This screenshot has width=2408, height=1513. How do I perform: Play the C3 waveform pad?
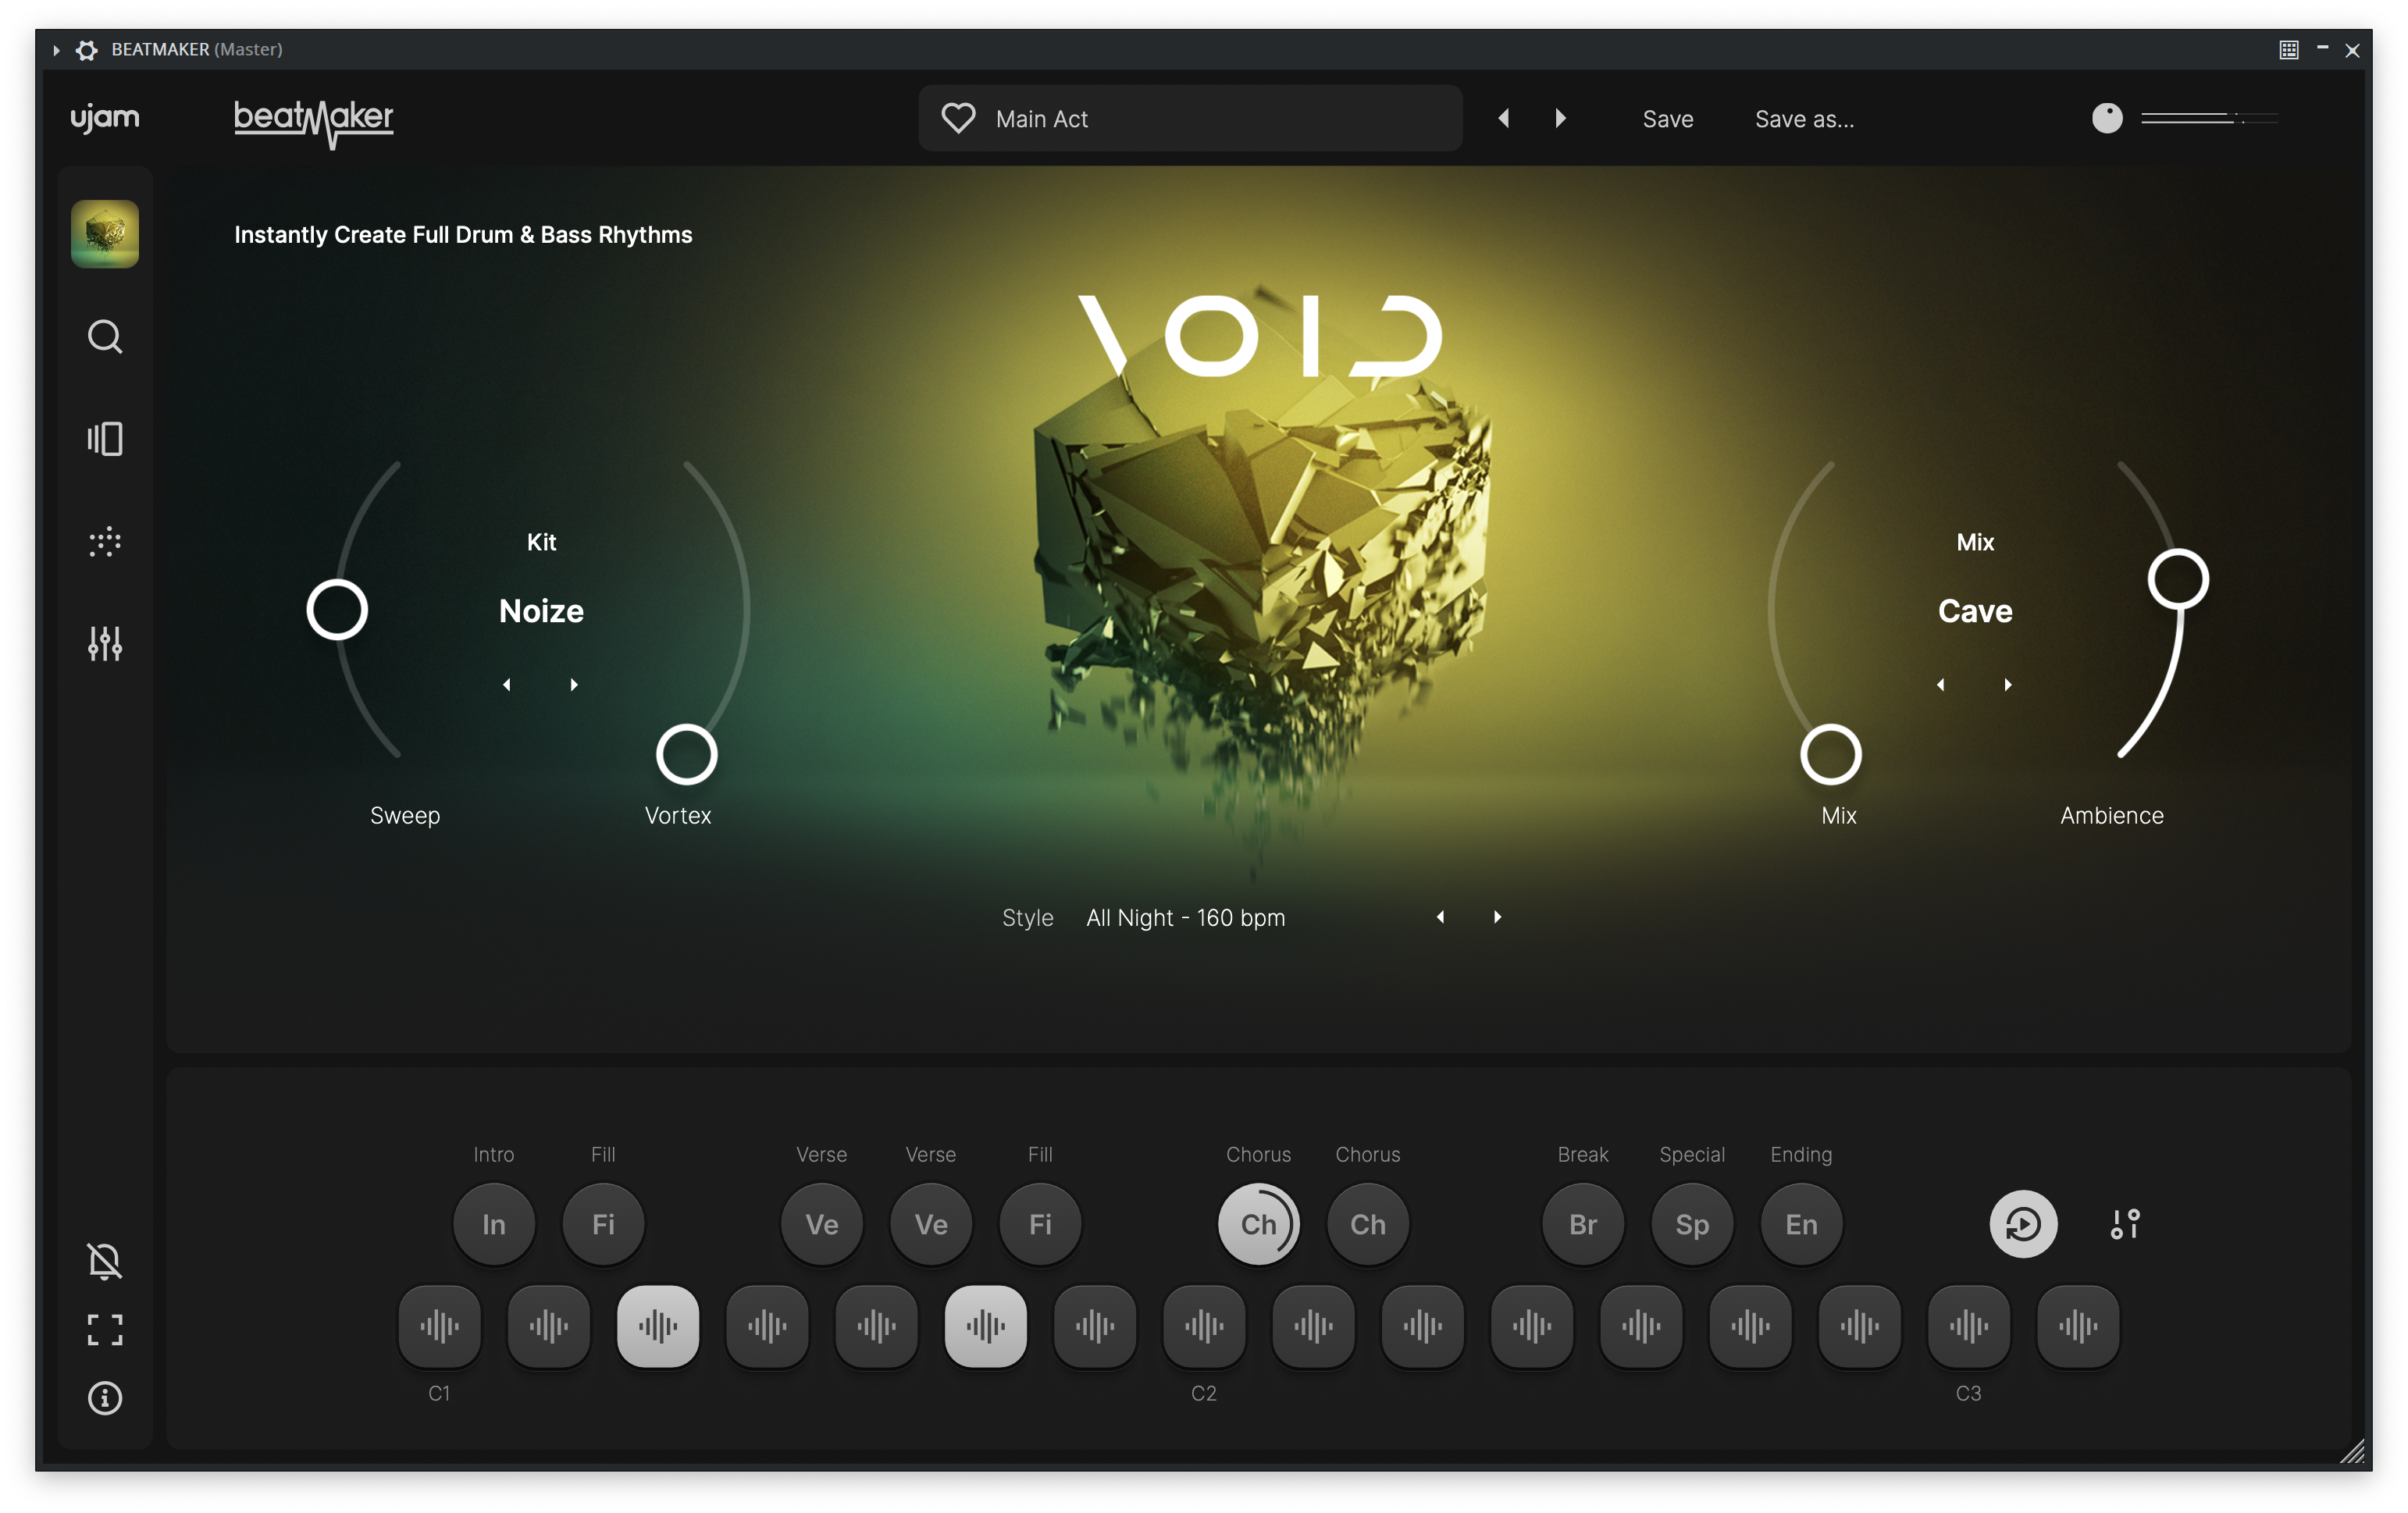(1969, 1327)
